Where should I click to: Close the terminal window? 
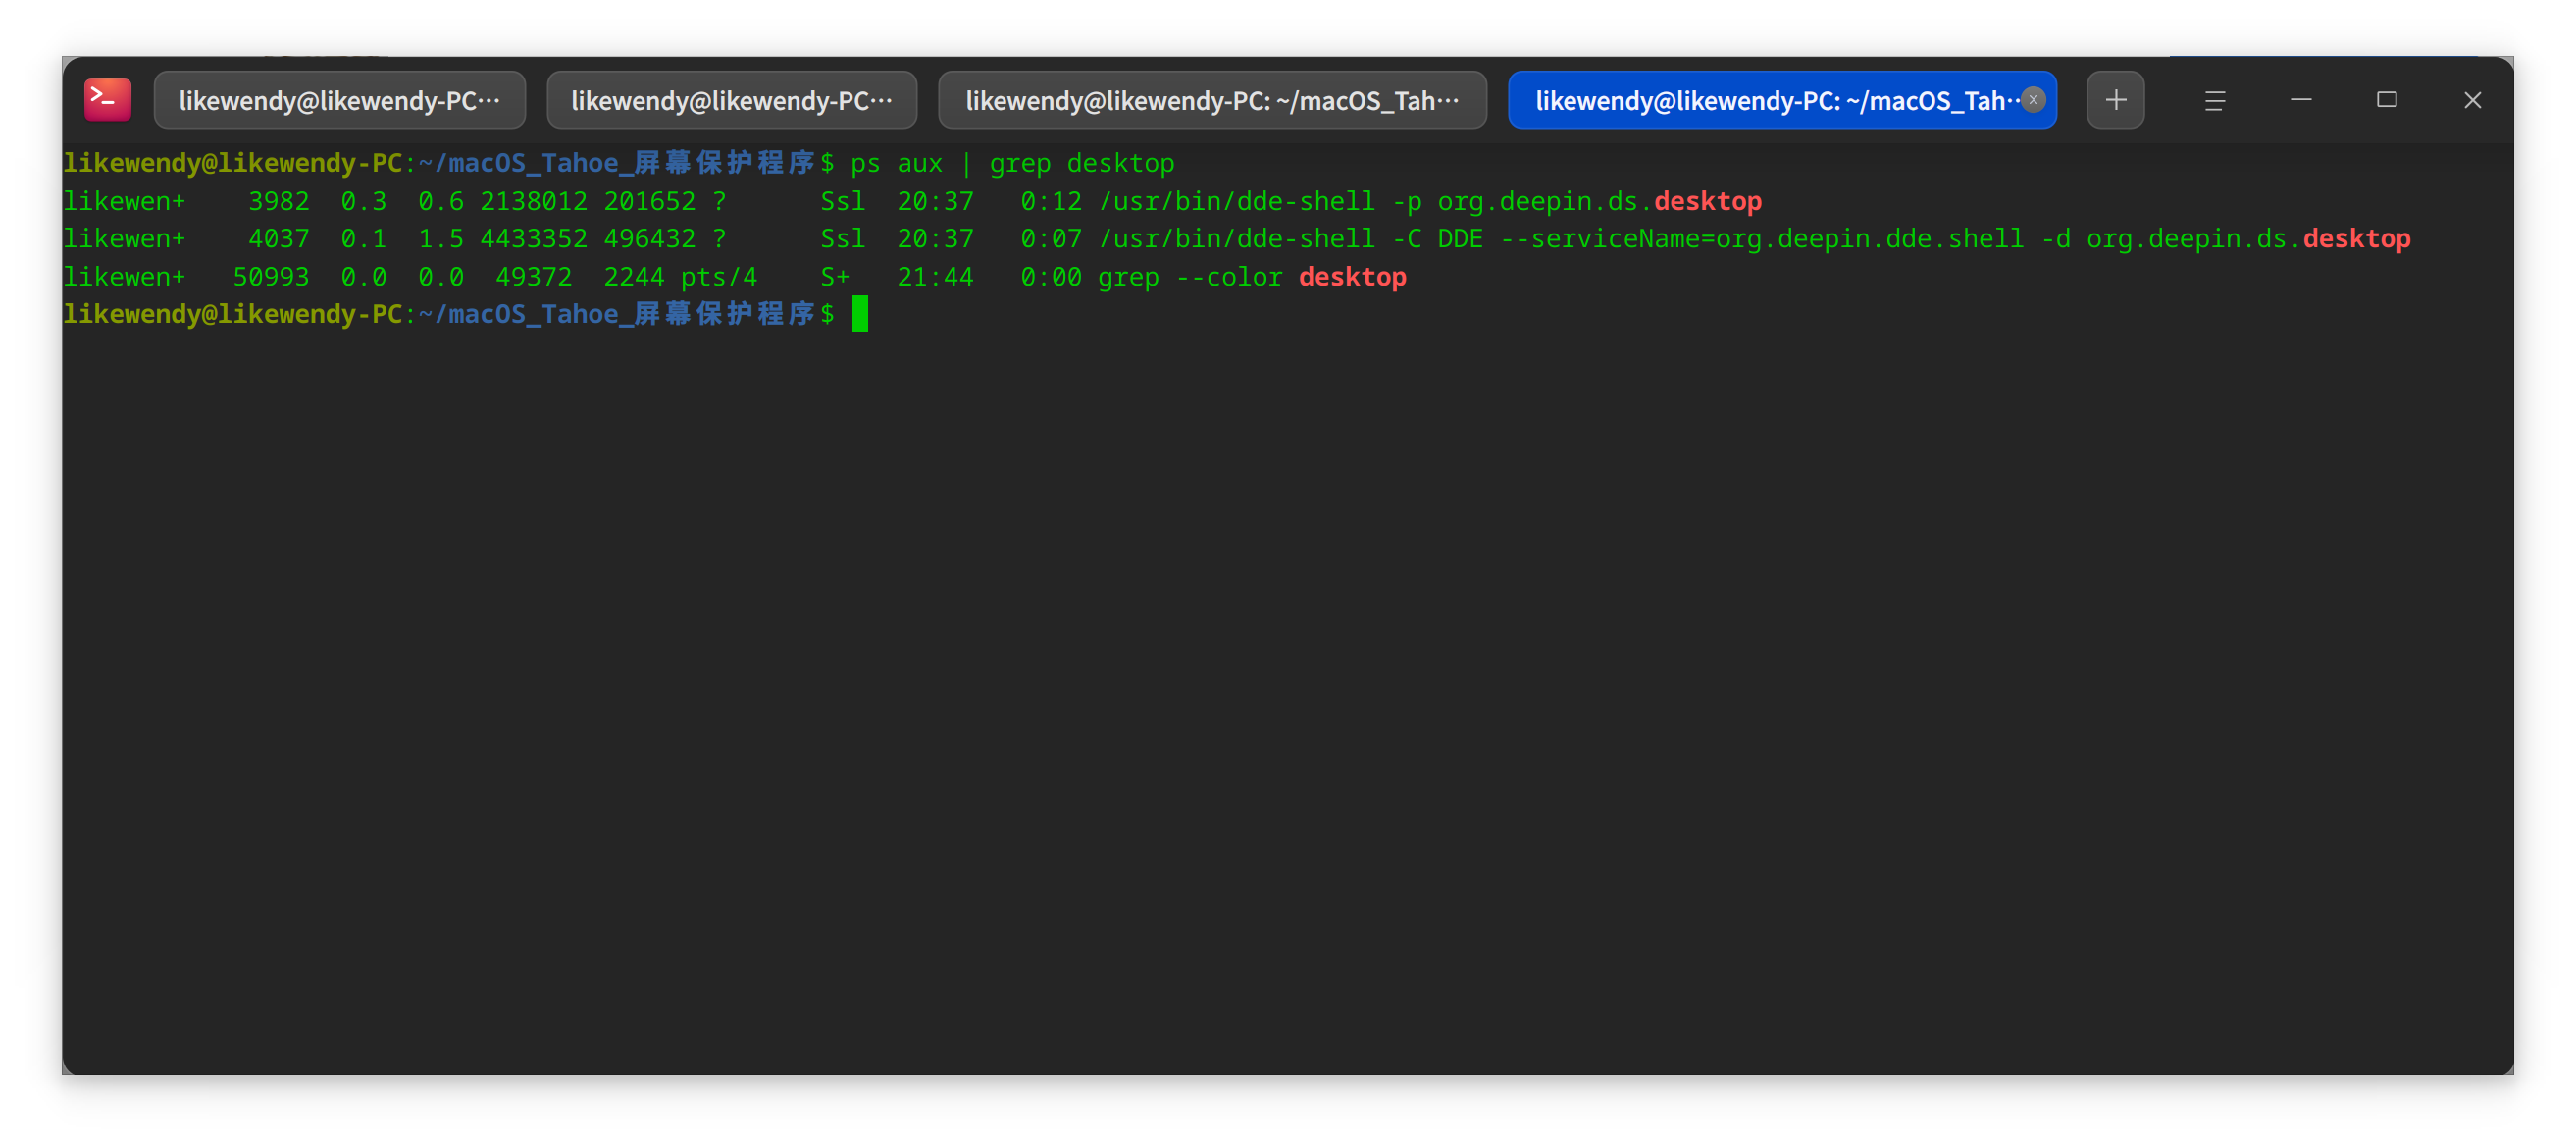coord(2472,100)
